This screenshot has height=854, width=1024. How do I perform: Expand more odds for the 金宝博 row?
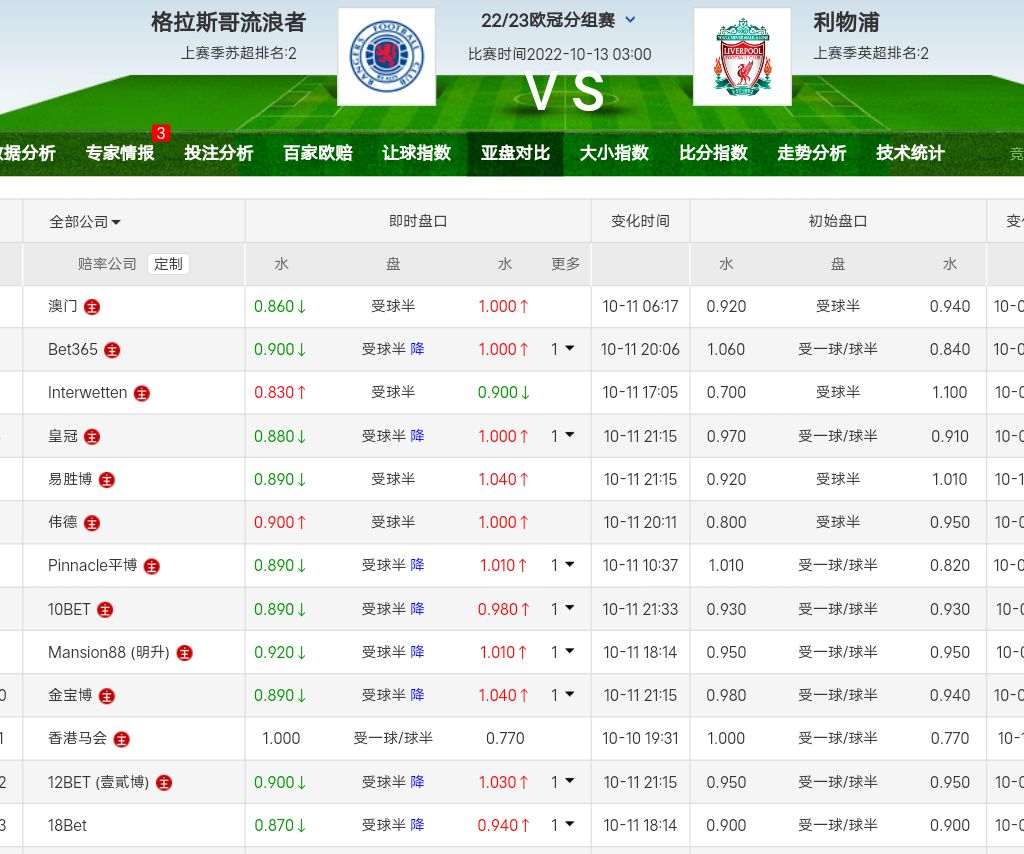click(563, 695)
